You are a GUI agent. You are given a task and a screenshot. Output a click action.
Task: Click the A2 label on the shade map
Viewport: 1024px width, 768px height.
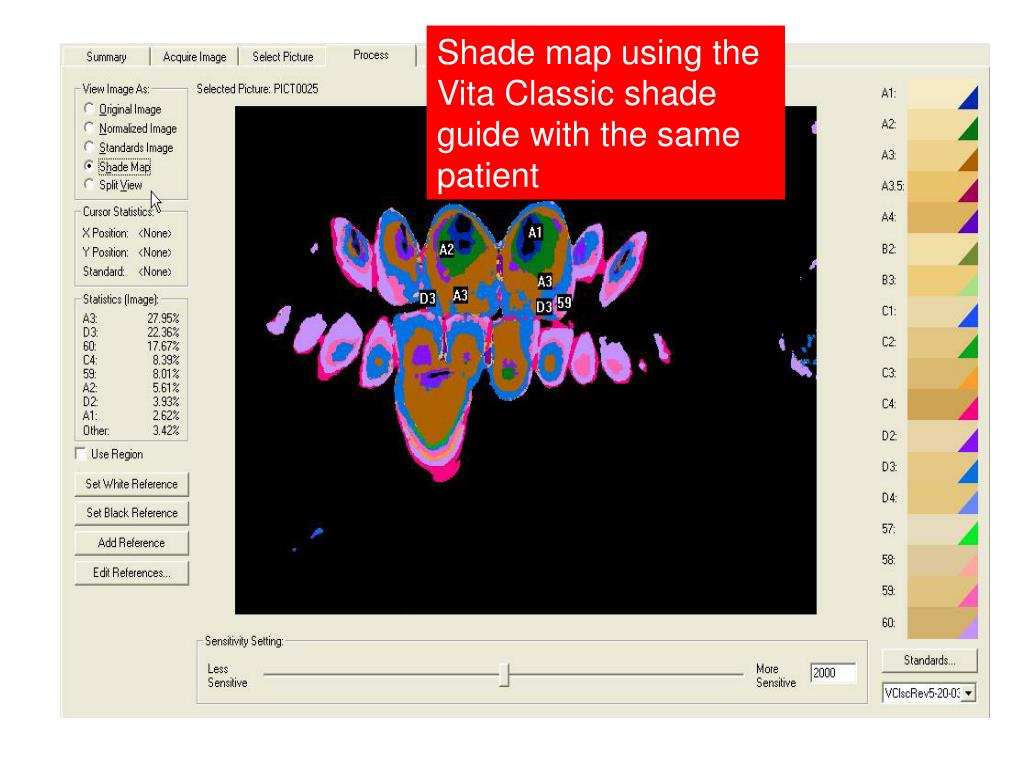click(446, 249)
